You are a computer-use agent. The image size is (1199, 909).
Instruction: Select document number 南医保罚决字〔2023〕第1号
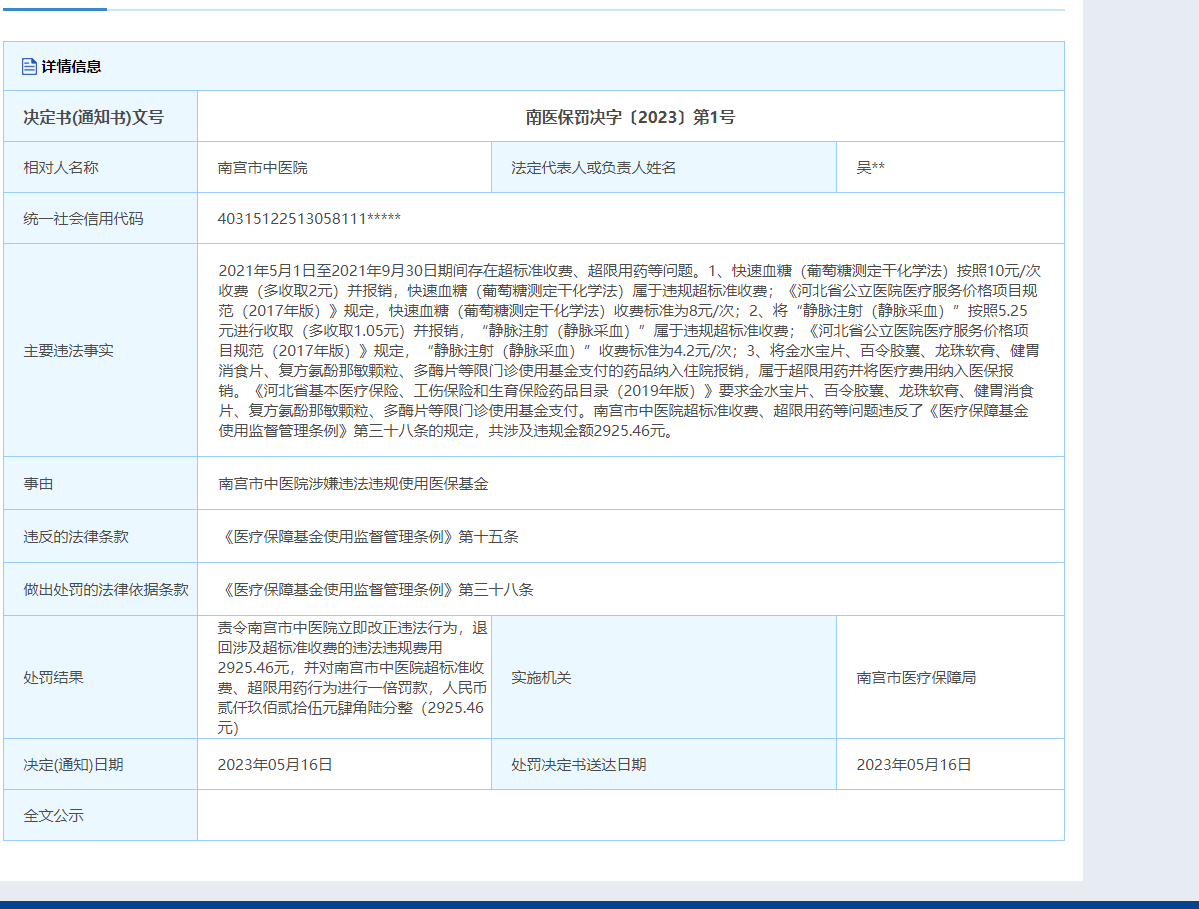click(630, 117)
